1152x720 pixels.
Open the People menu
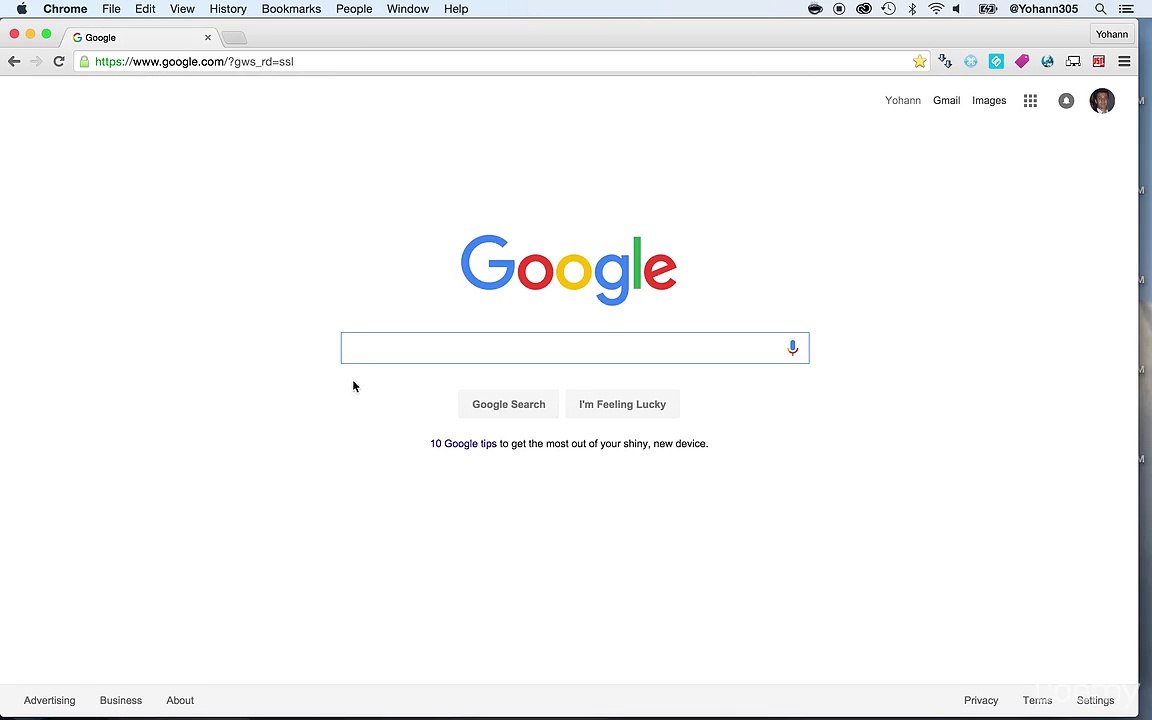point(354,9)
